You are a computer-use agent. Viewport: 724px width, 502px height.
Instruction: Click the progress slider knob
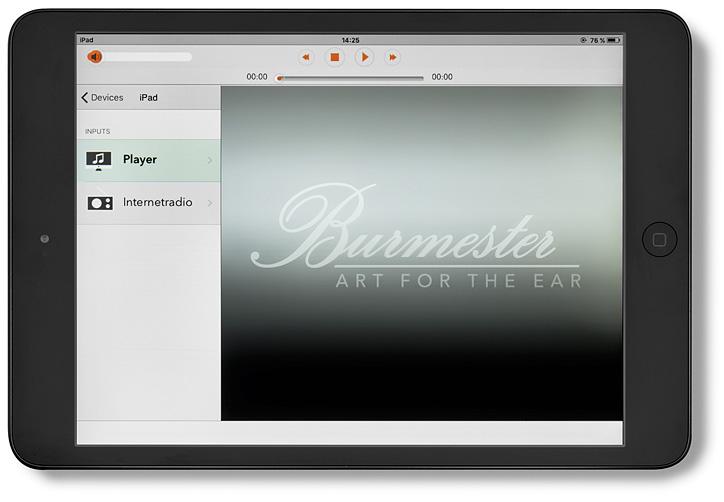[279, 78]
